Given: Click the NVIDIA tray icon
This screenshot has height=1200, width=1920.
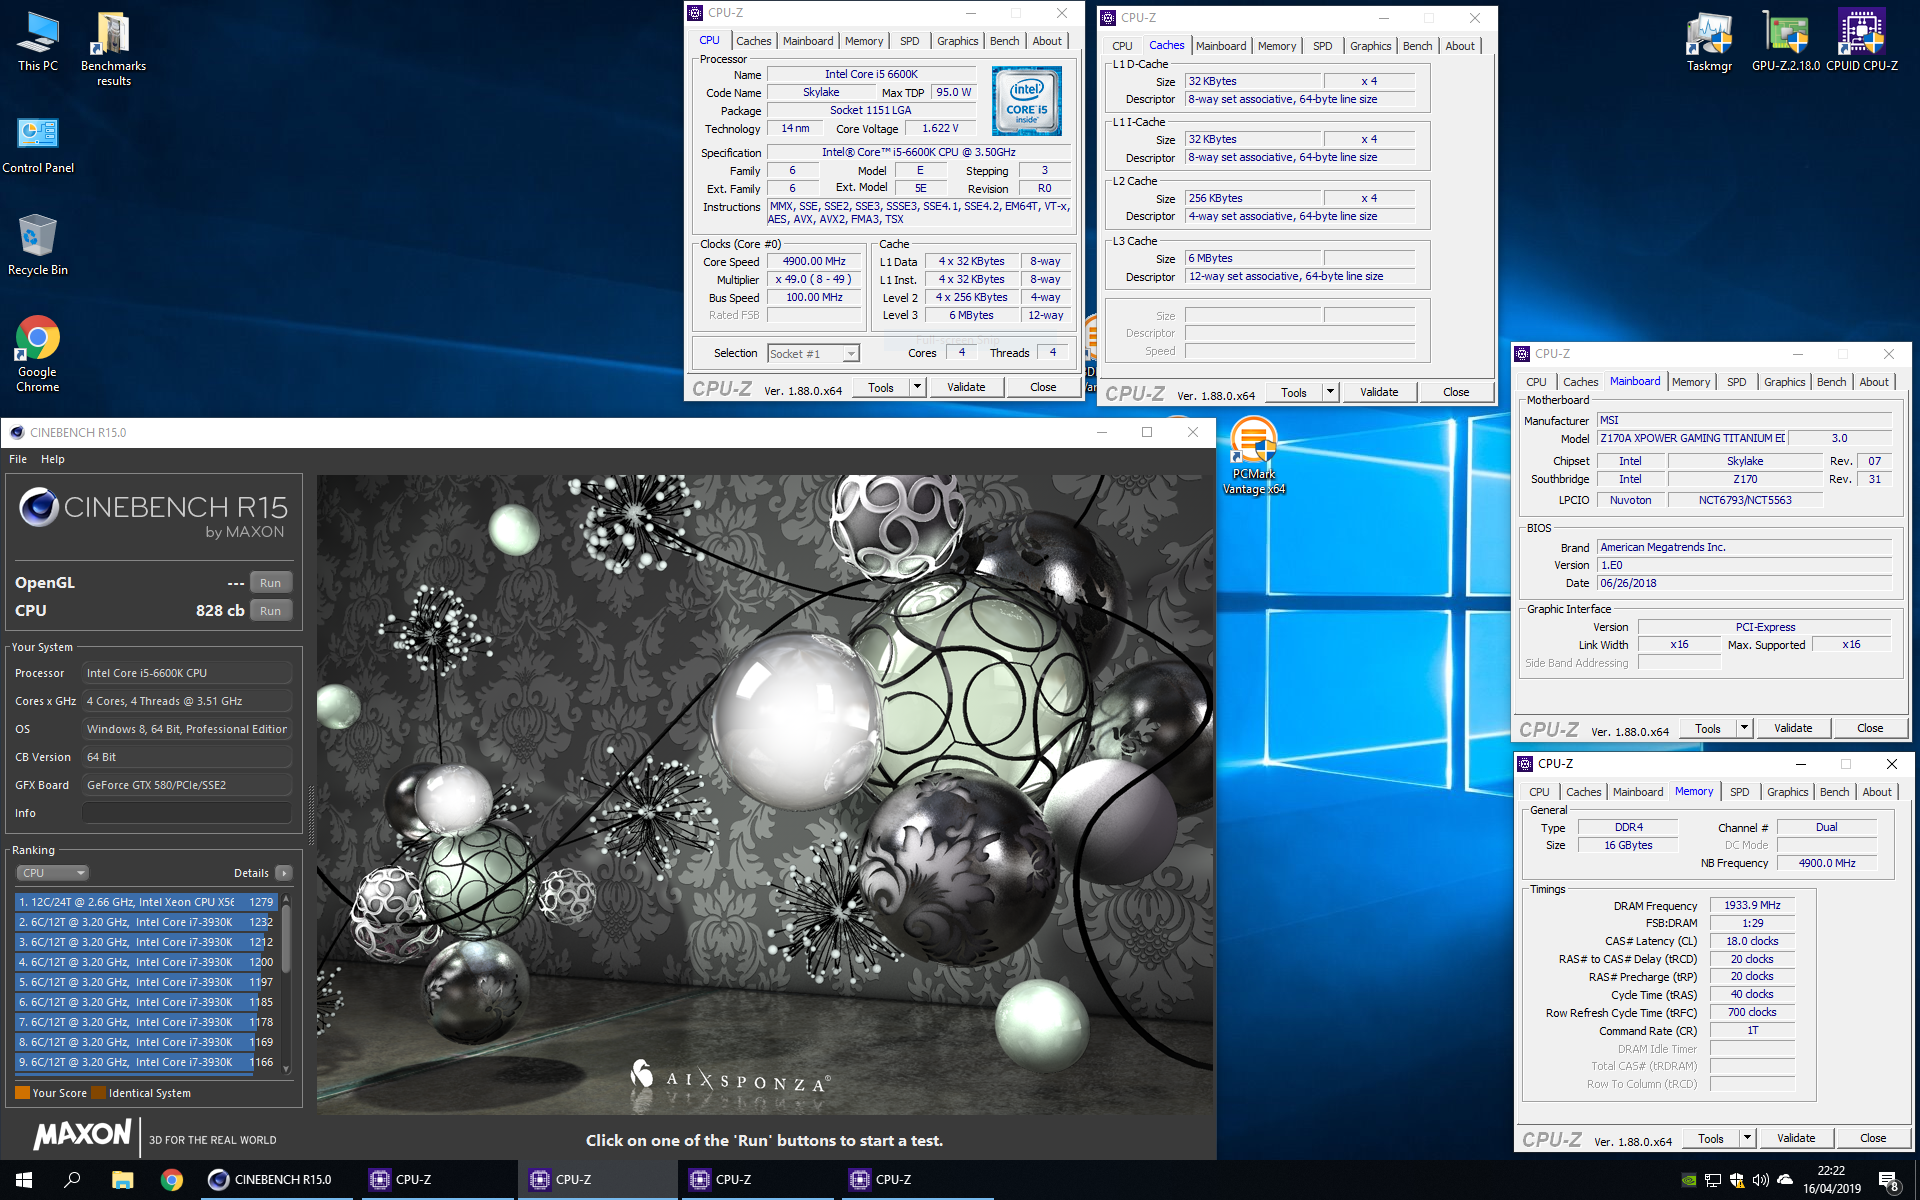Looking at the screenshot, I should pos(1689,1180).
